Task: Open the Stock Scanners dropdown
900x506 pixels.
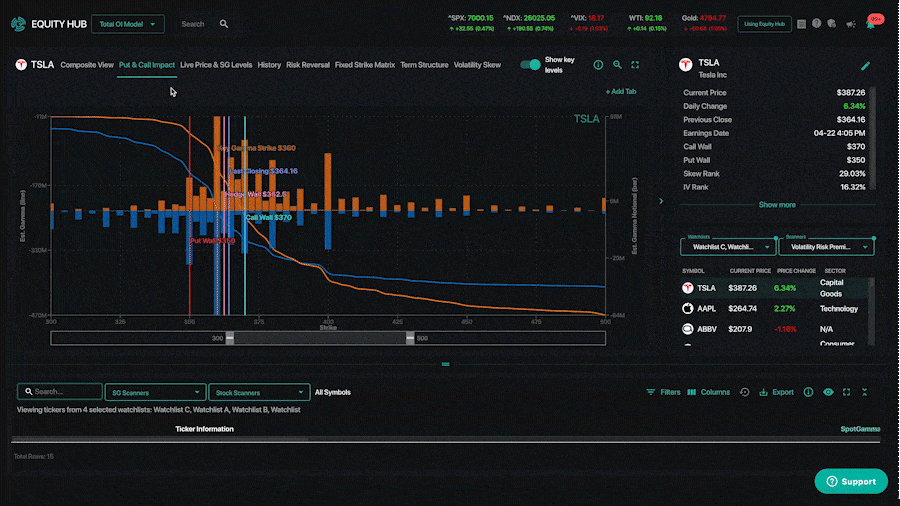Action: click(x=259, y=392)
